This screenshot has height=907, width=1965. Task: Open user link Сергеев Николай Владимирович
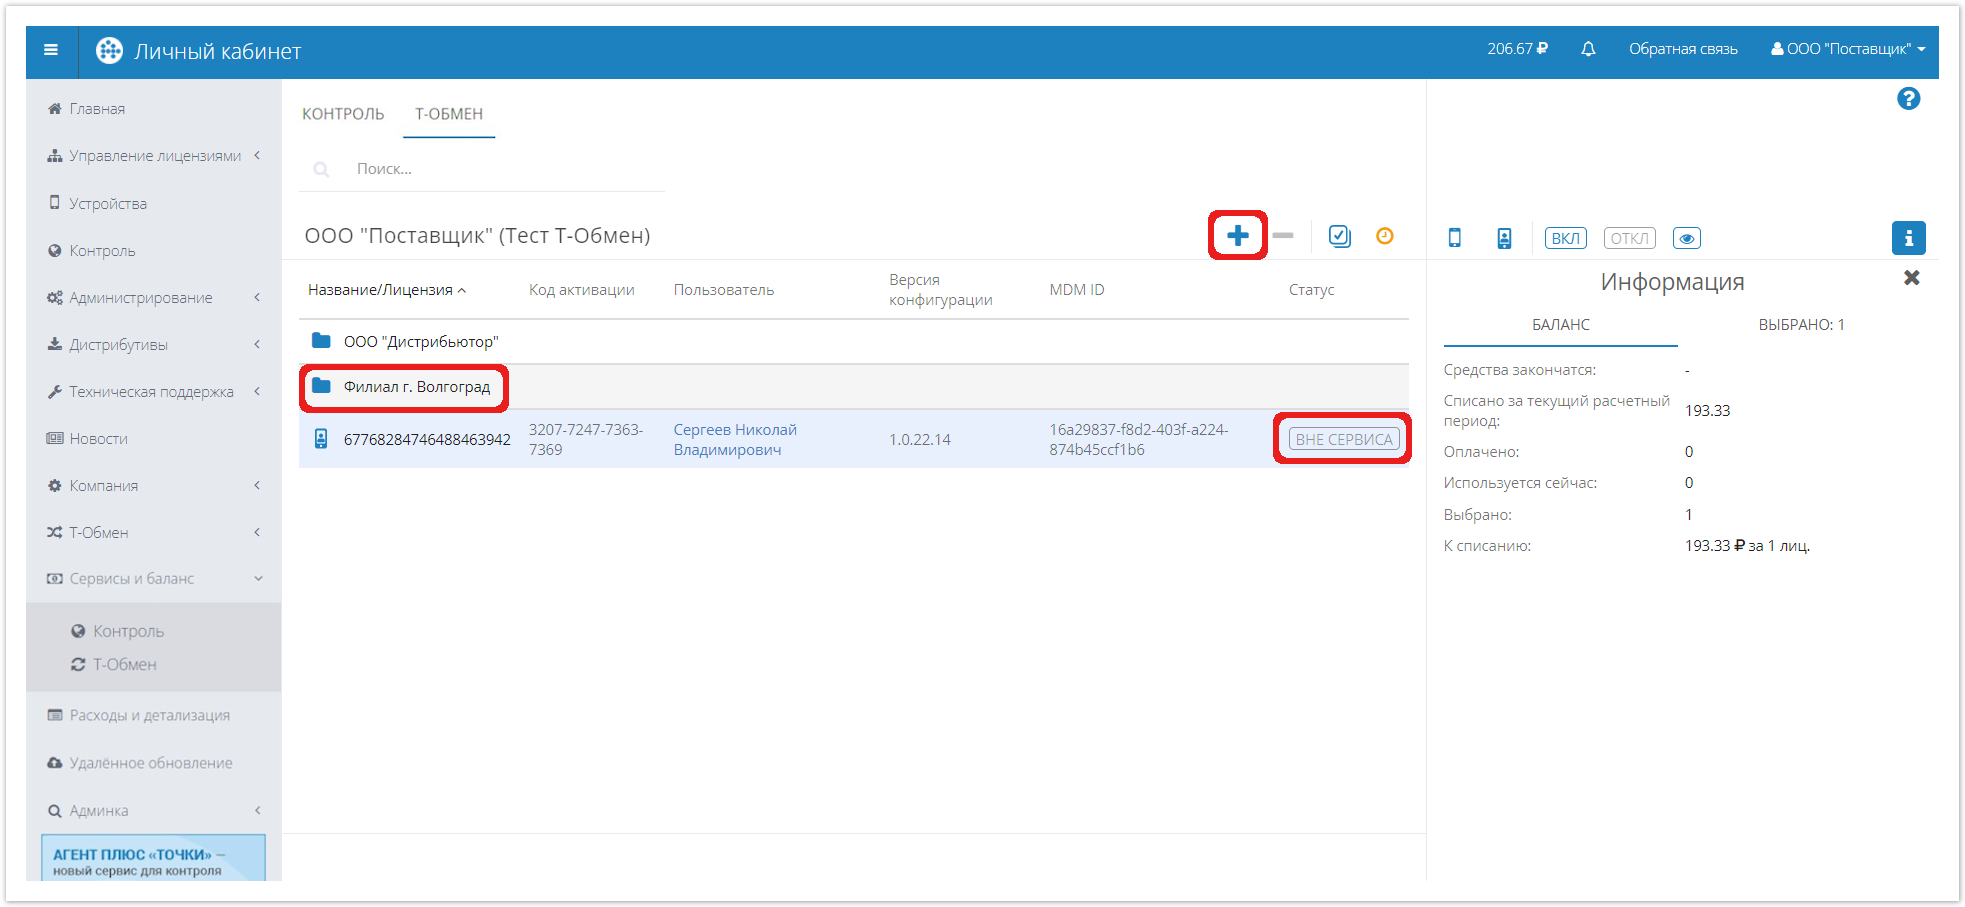(x=735, y=439)
